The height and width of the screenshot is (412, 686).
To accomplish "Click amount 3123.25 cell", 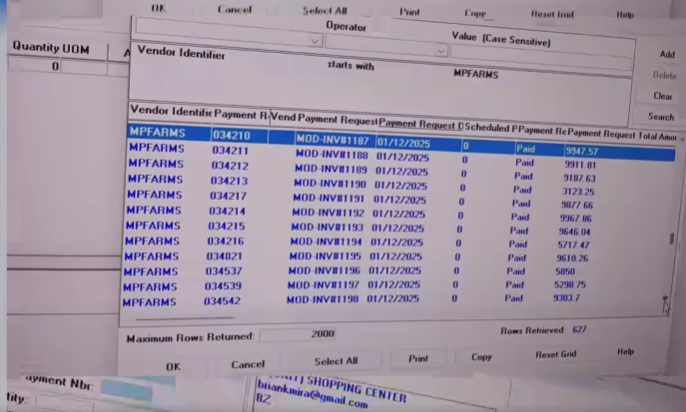I will coord(578,192).
